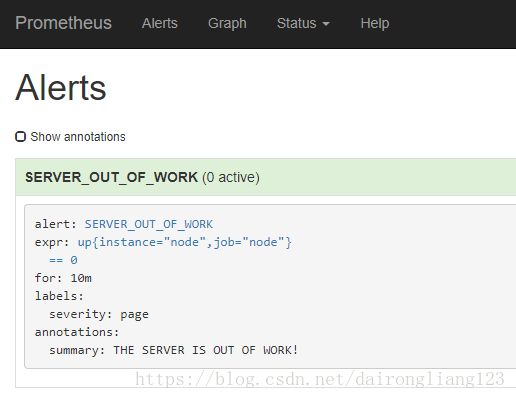Screen dimensions: 516x399
Task: Open the Alerts navigation item
Action: [160, 23]
